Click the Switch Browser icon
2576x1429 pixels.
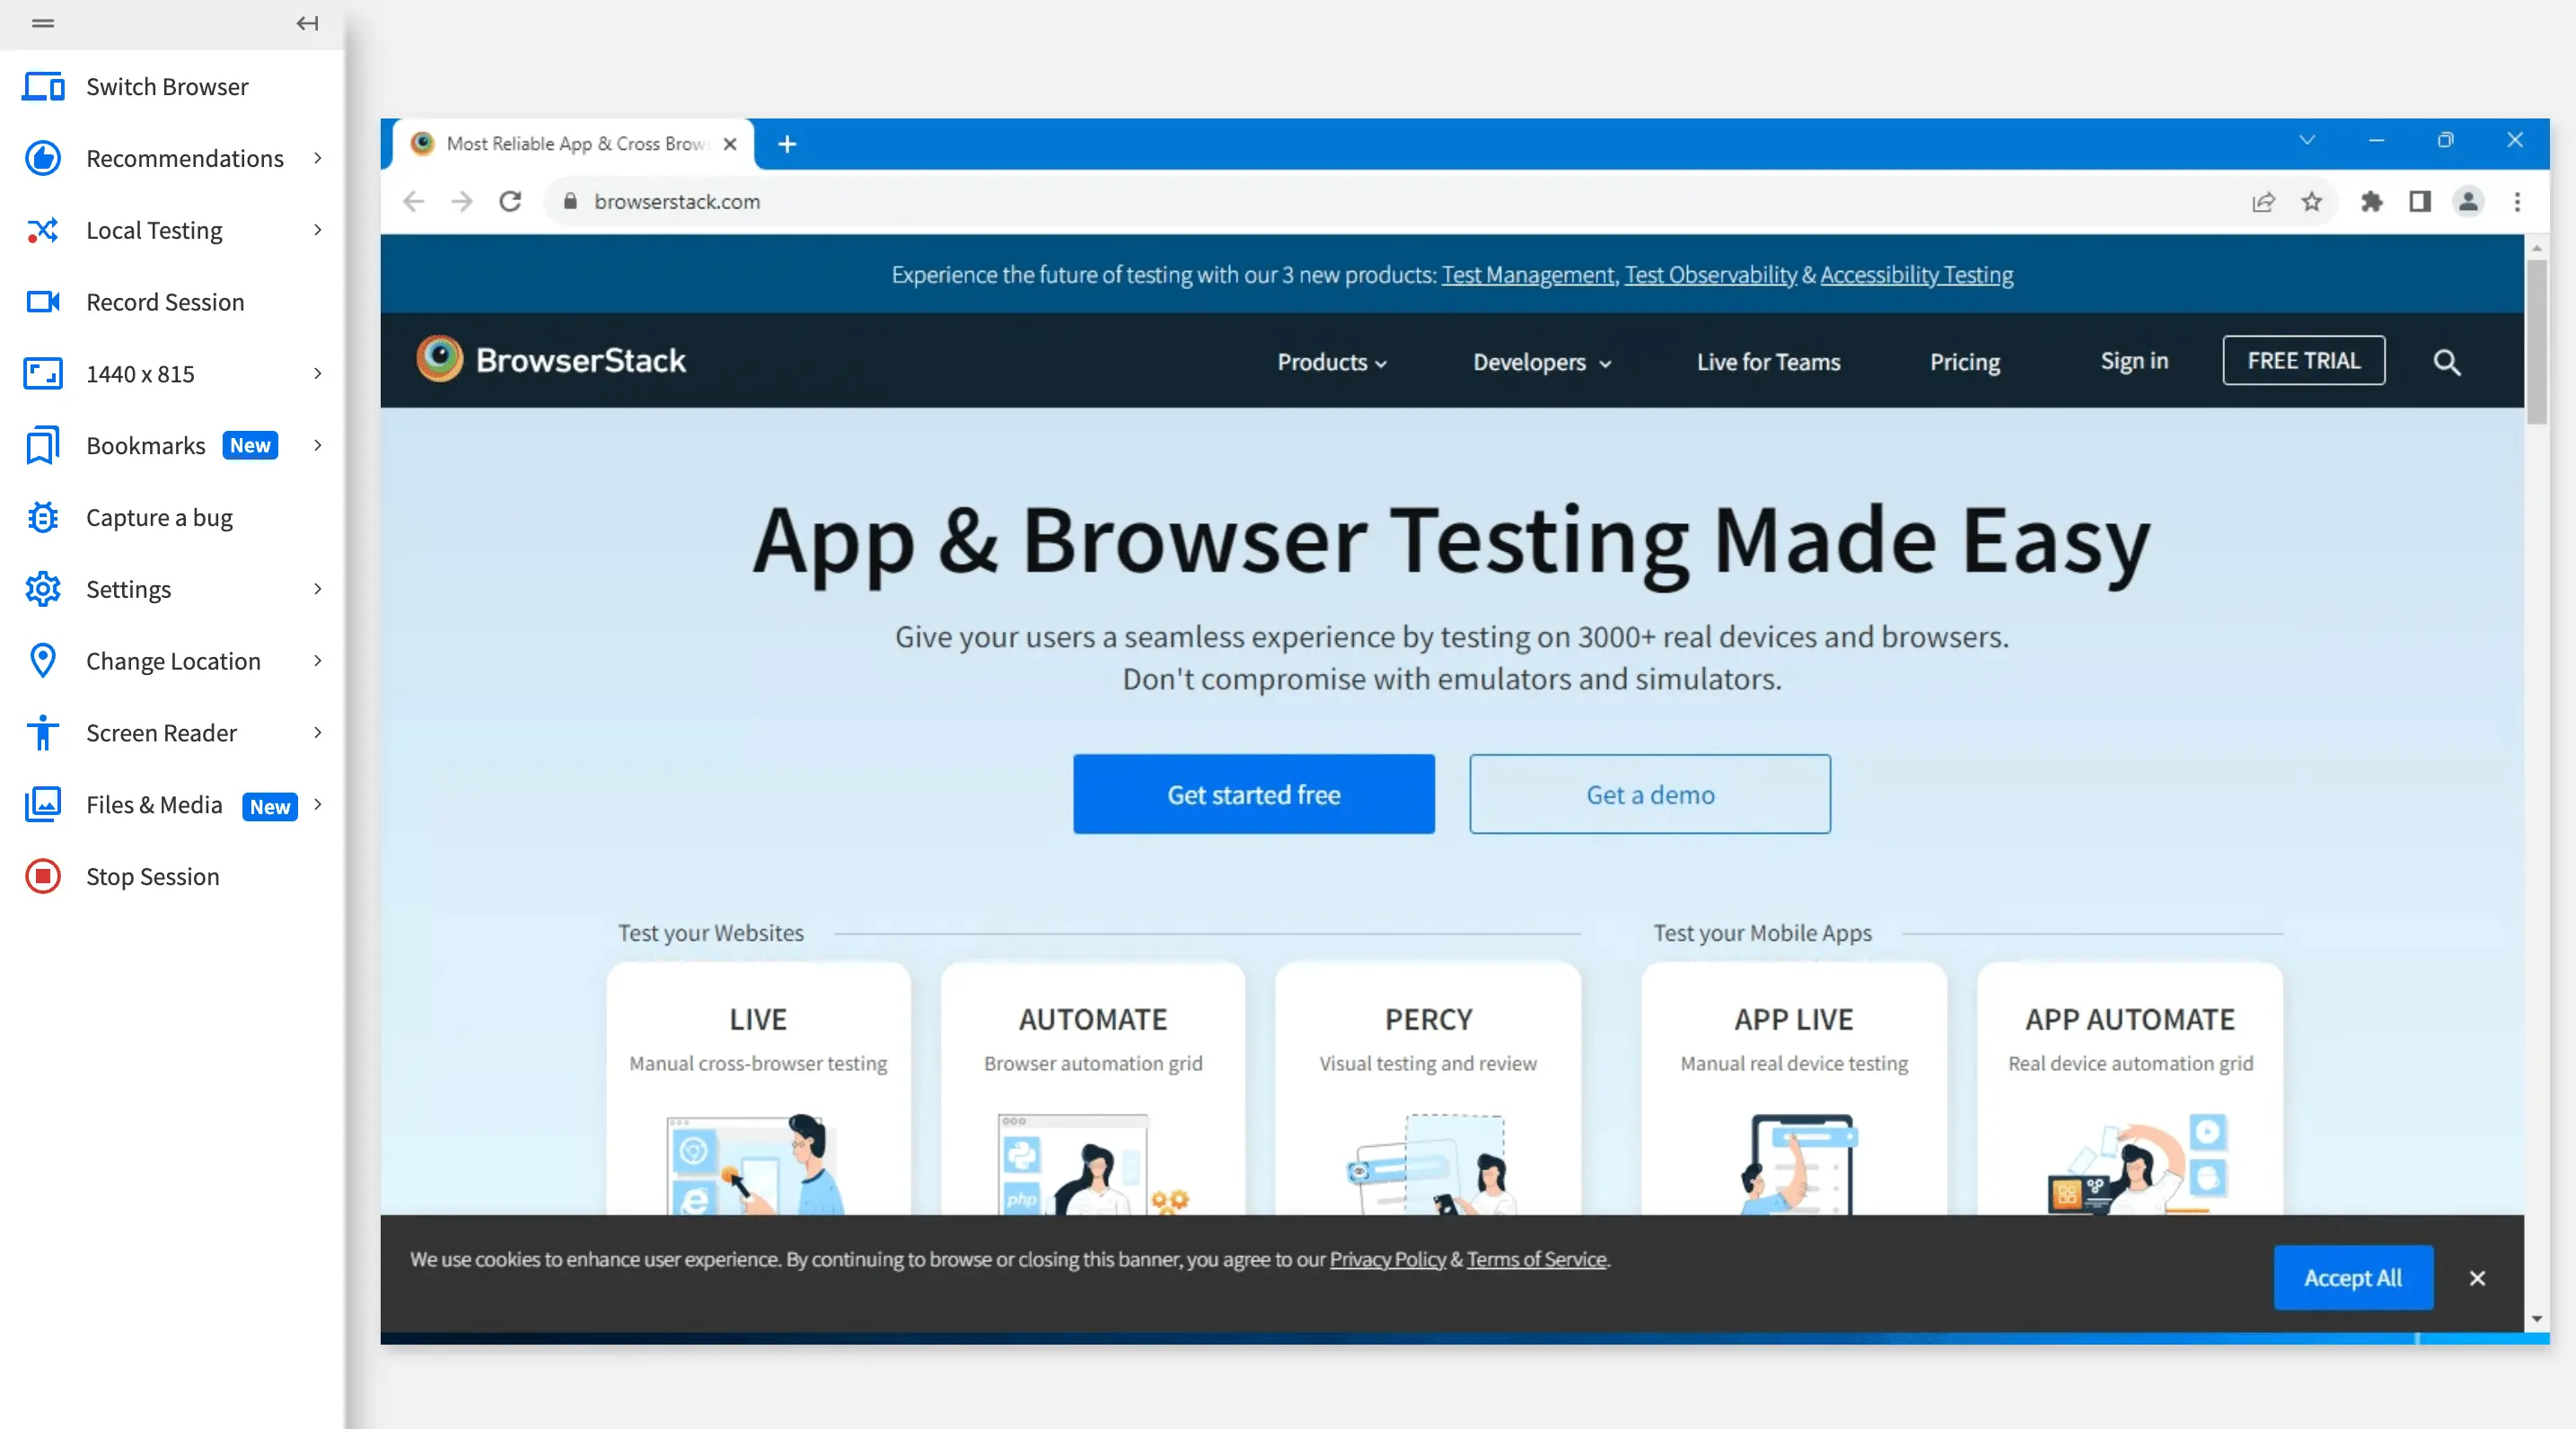pos(43,87)
